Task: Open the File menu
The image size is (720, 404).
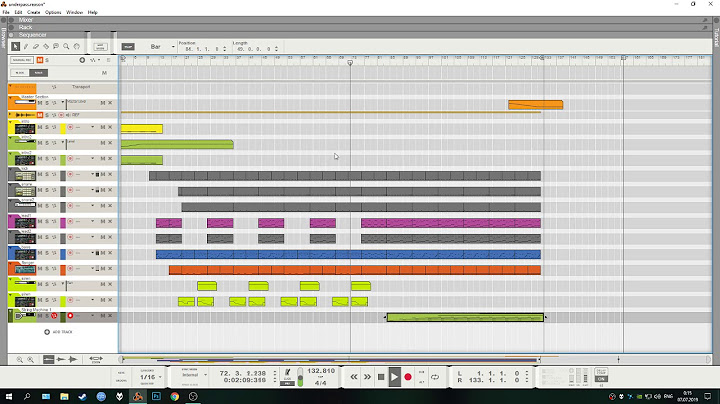Action: point(6,12)
